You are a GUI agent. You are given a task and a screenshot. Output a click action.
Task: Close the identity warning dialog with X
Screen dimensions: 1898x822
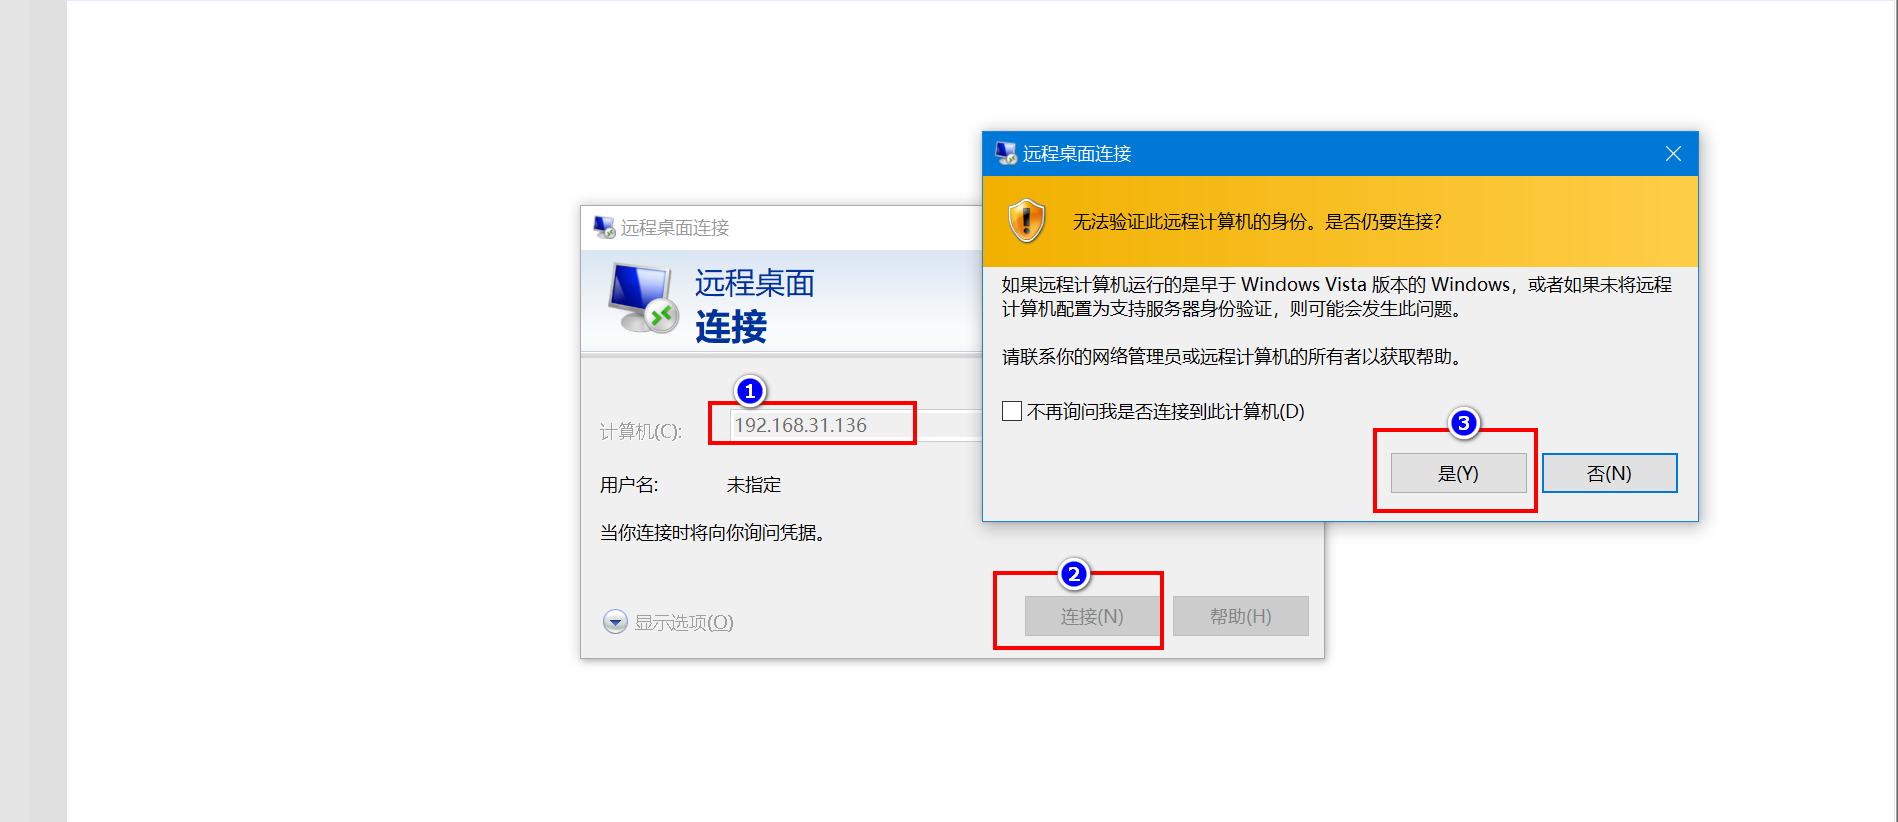1673,154
